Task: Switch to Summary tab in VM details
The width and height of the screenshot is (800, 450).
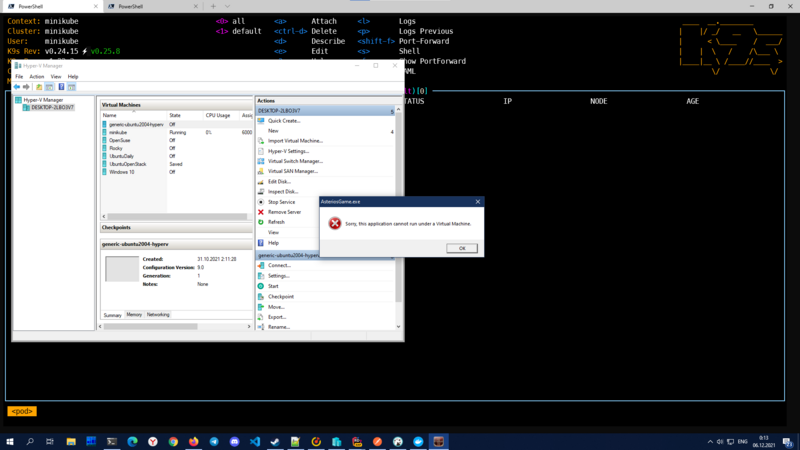Action: click(x=112, y=315)
